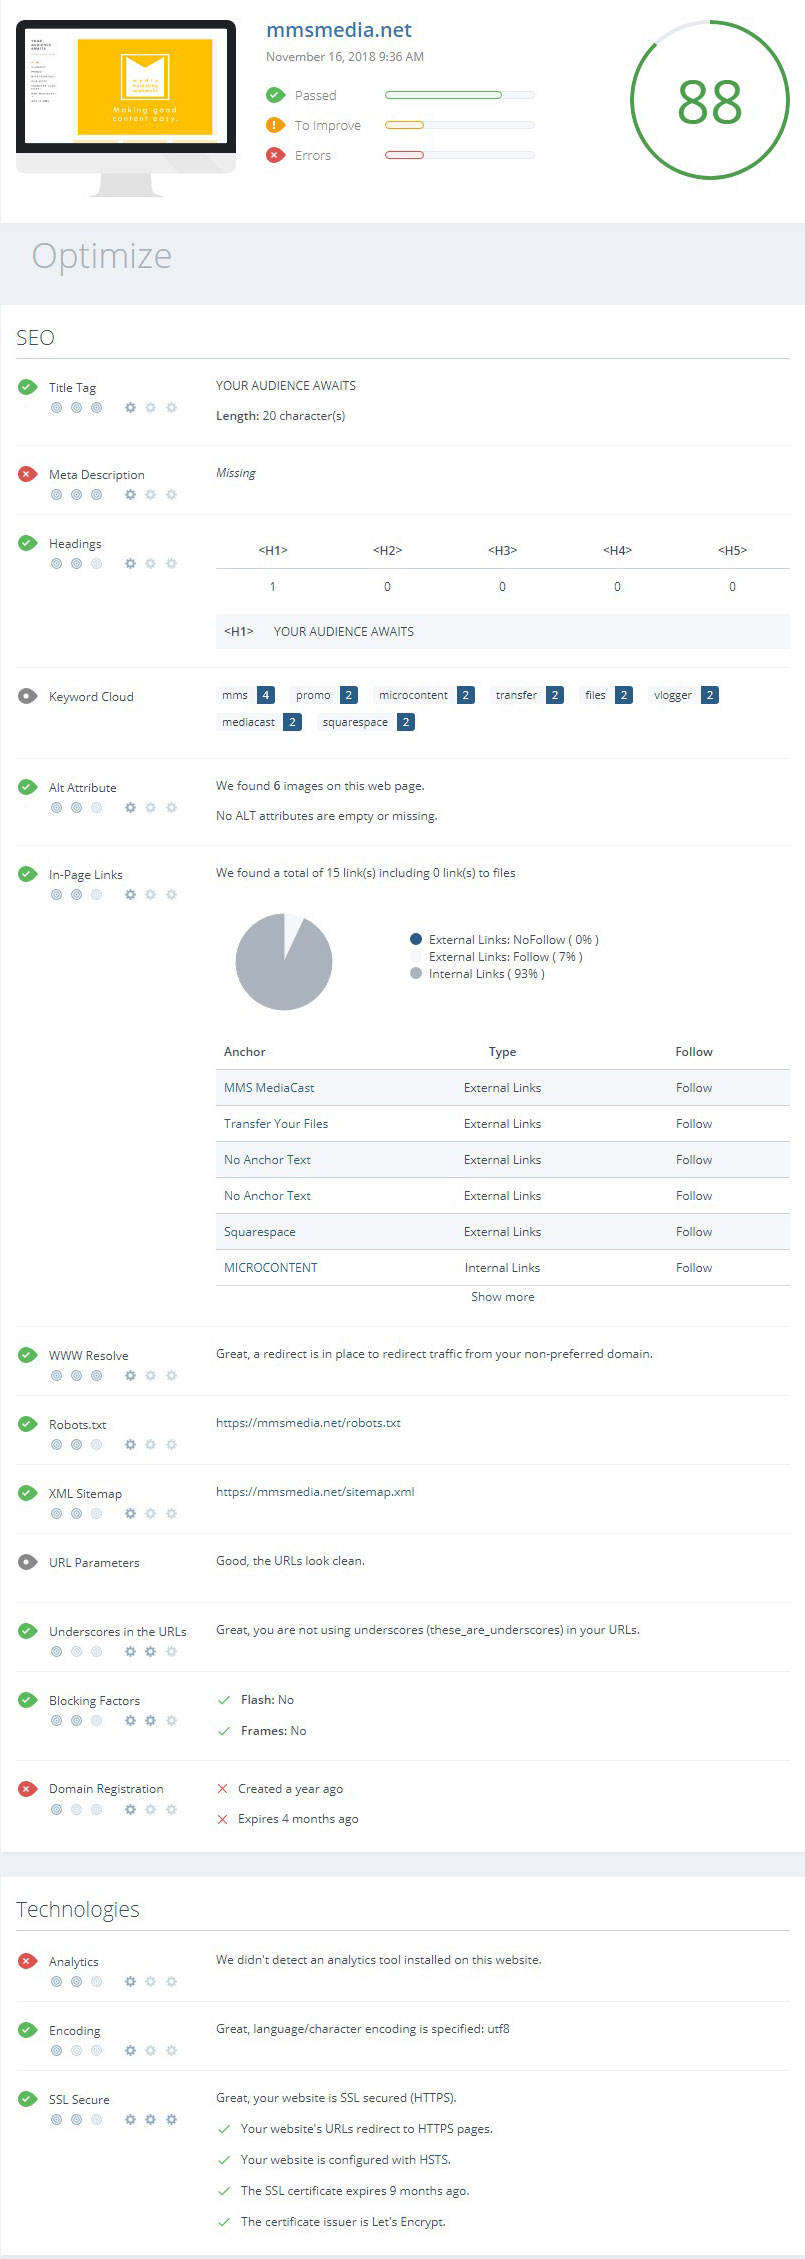This screenshot has height=2259, width=805.
Task: Click the Follow column header
Action: pos(694,1052)
